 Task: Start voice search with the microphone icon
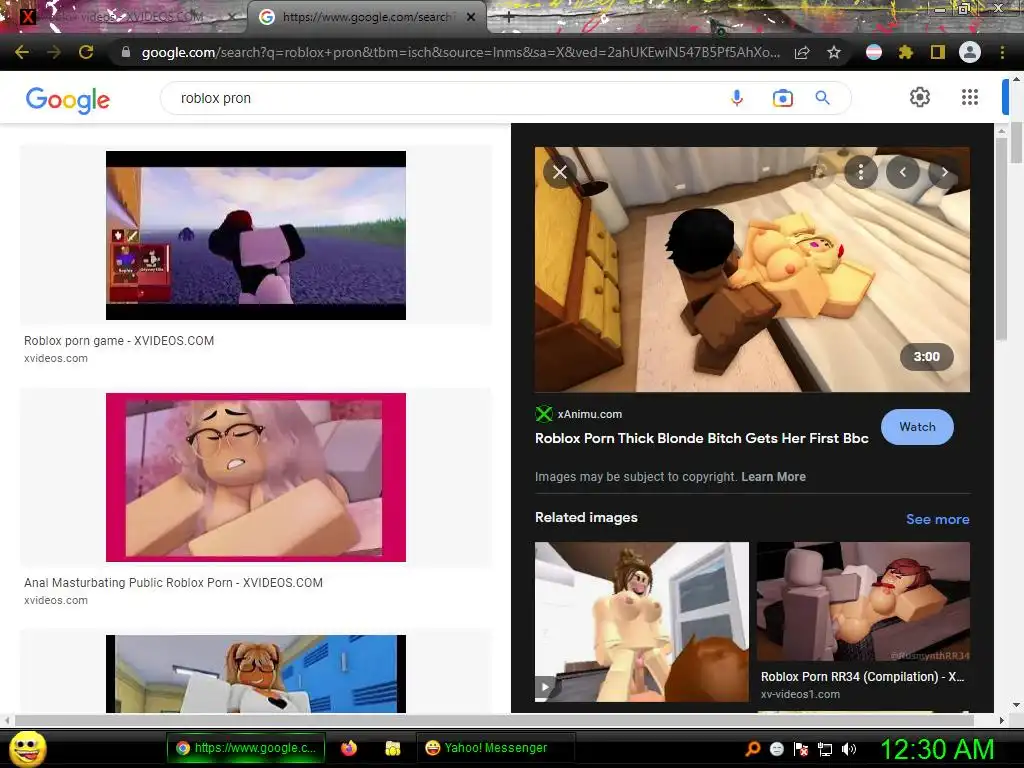click(737, 98)
